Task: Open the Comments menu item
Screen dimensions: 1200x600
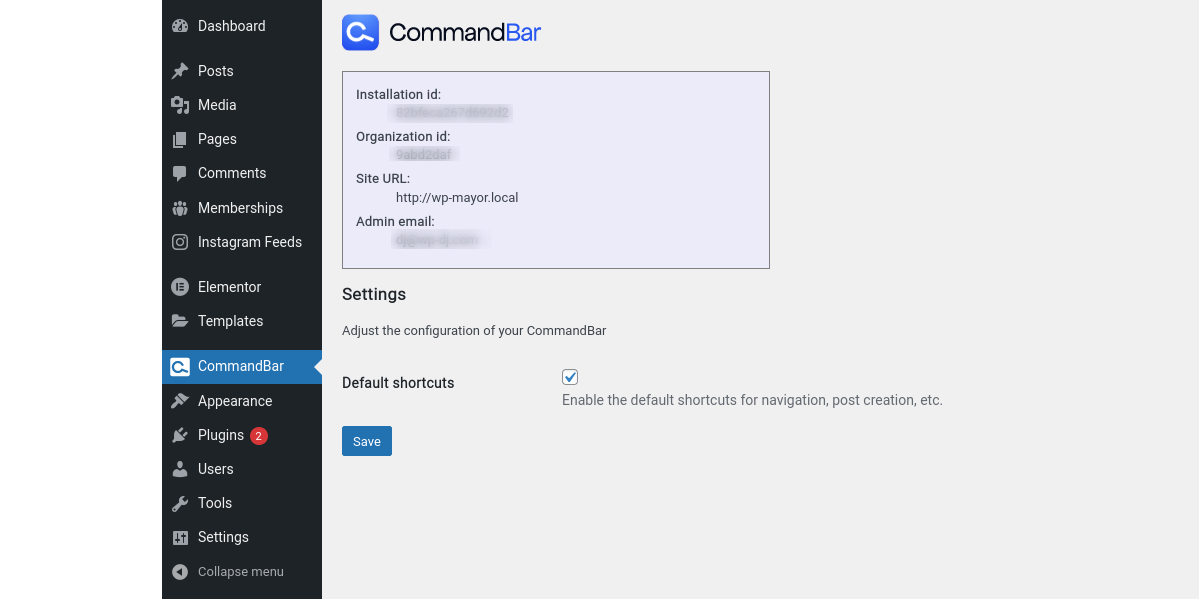Action: click(x=242, y=173)
